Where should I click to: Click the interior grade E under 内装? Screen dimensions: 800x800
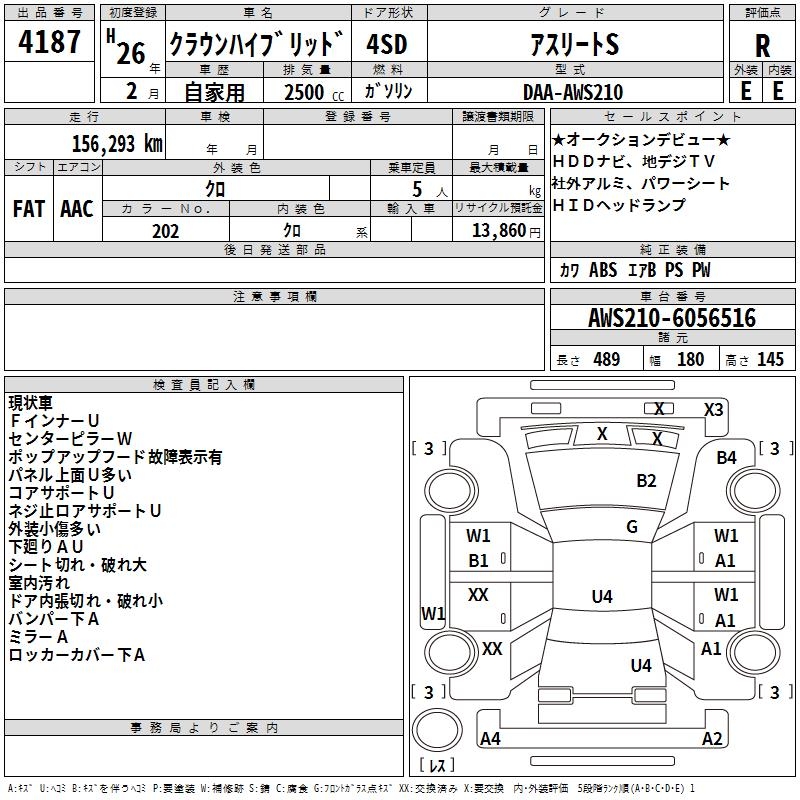click(778, 91)
